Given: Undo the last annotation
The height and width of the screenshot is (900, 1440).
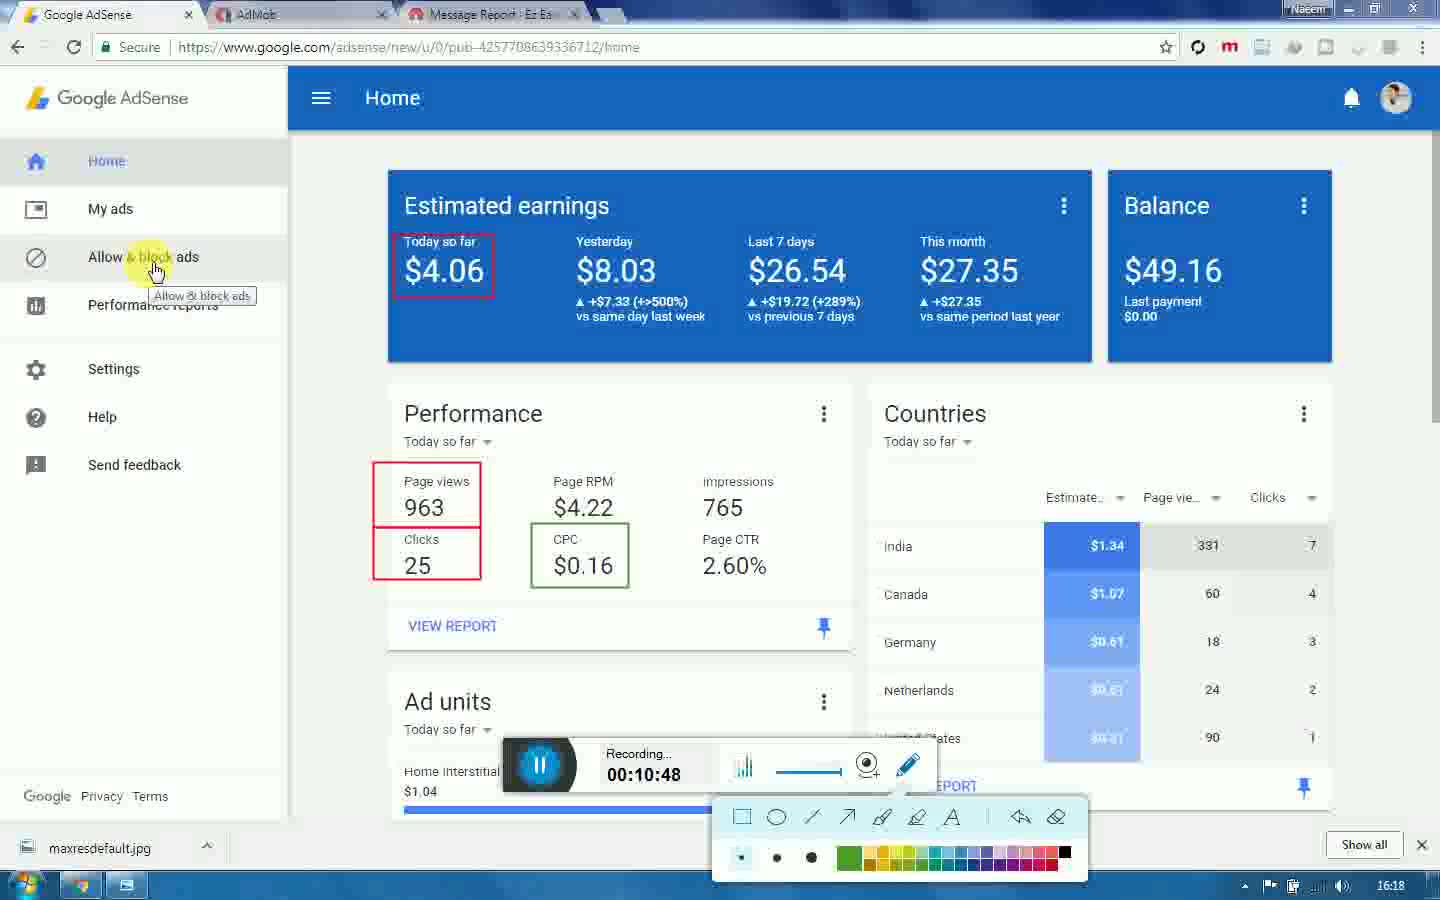Looking at the screenshot, I should (x=1020, y=817).
